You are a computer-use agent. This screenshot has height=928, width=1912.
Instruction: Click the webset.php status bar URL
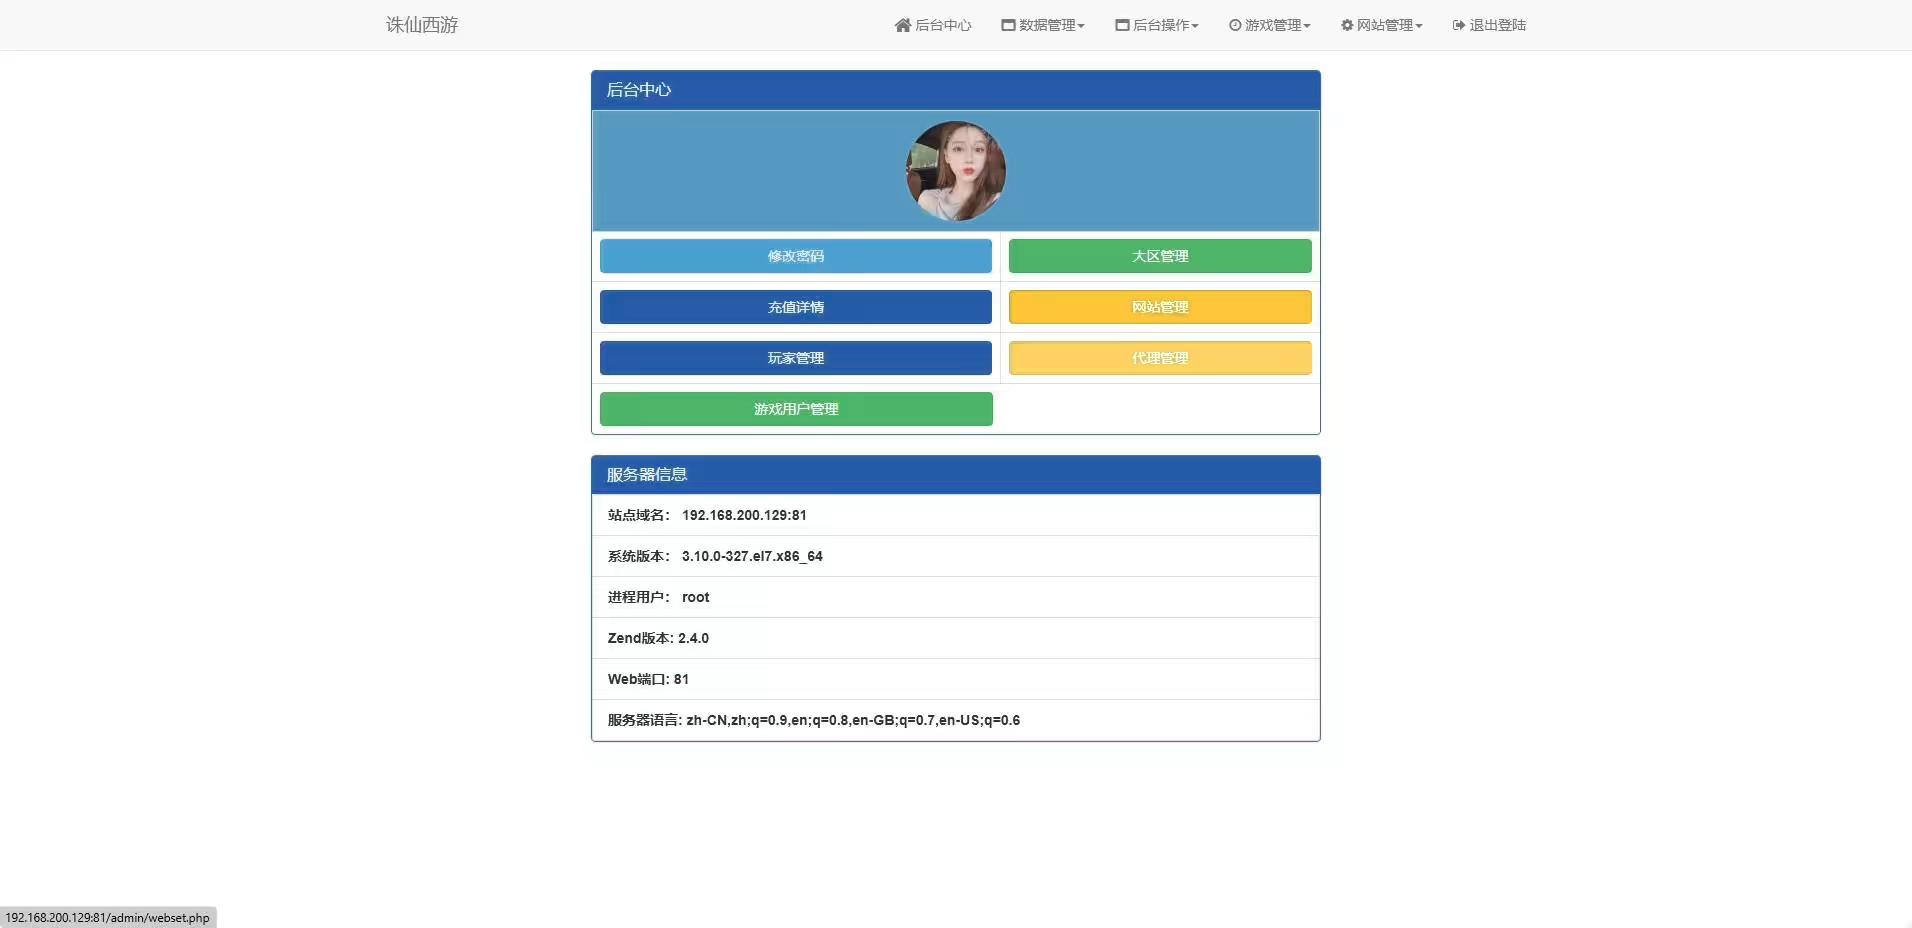(x=108, y=918)
